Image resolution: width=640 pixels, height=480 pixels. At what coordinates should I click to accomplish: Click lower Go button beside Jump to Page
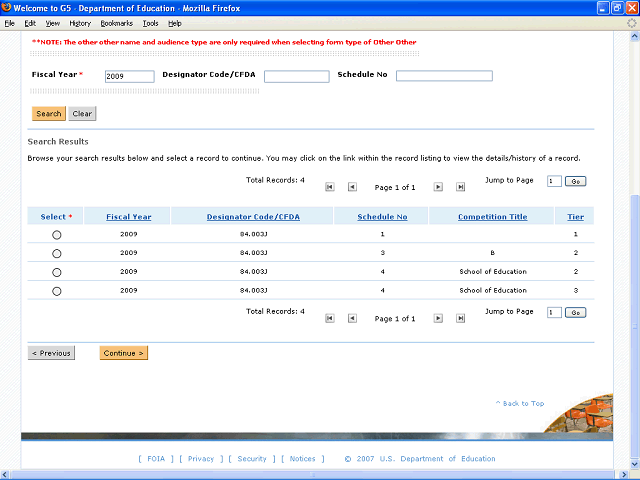tap(576, 313)
